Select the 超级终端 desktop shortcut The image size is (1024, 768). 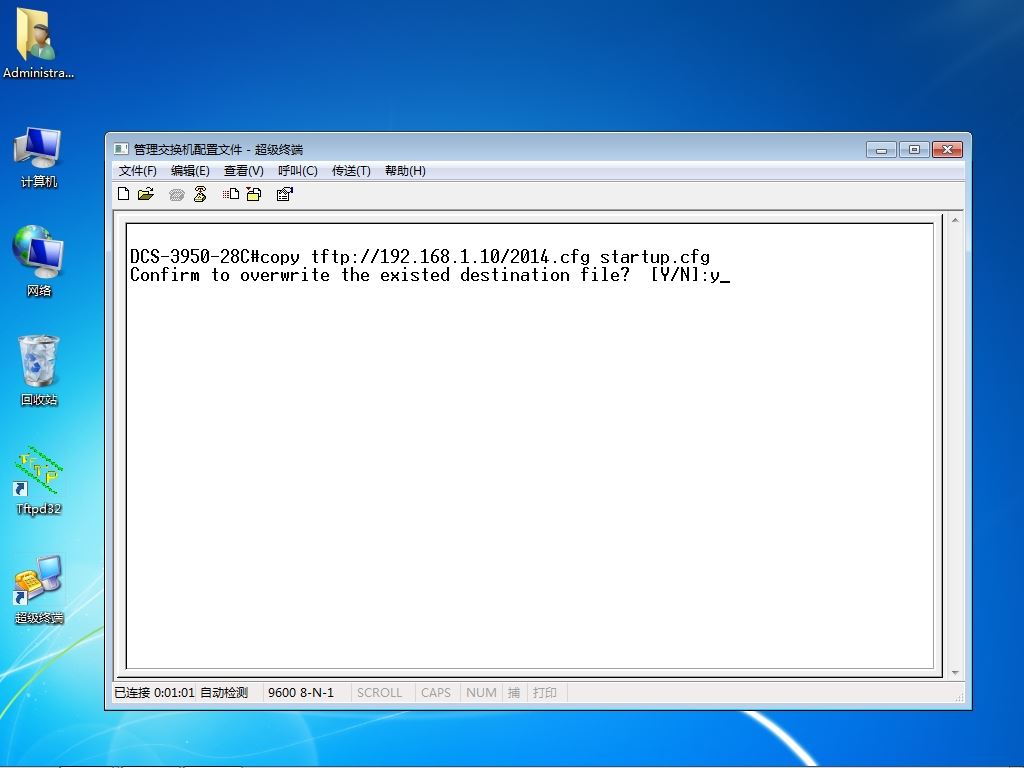(x=39, y=590)
